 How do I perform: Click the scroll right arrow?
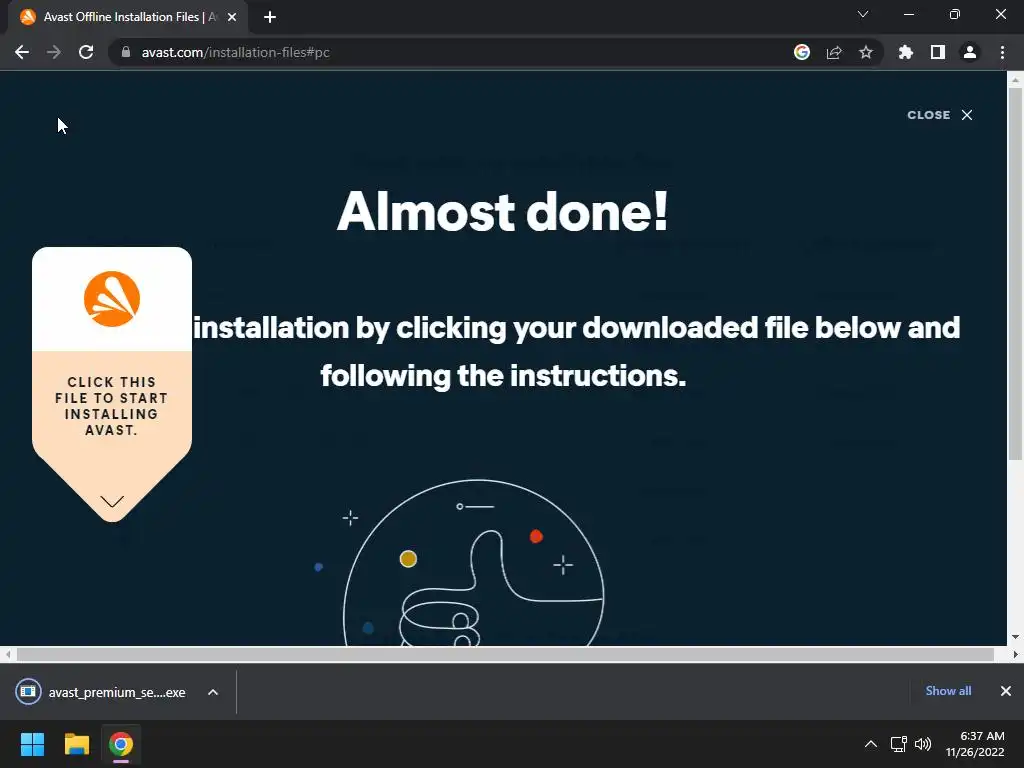(x=1015, y=654)
